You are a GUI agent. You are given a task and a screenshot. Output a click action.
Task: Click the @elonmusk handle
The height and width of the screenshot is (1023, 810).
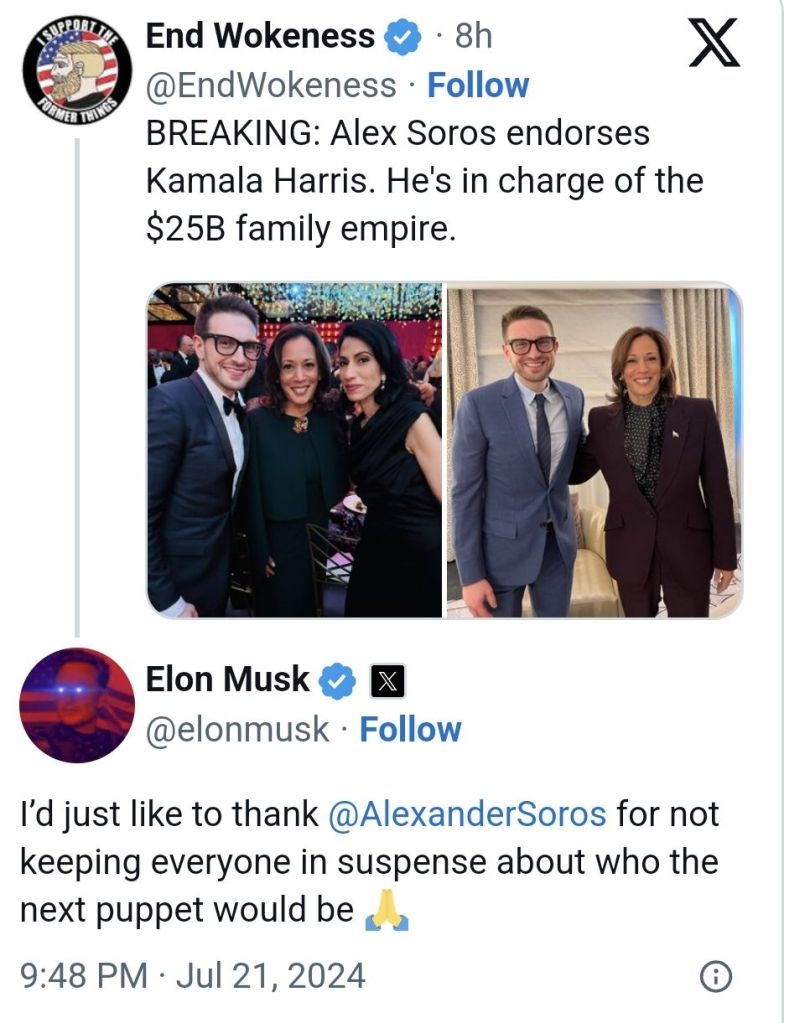click(x=237, y=729)
